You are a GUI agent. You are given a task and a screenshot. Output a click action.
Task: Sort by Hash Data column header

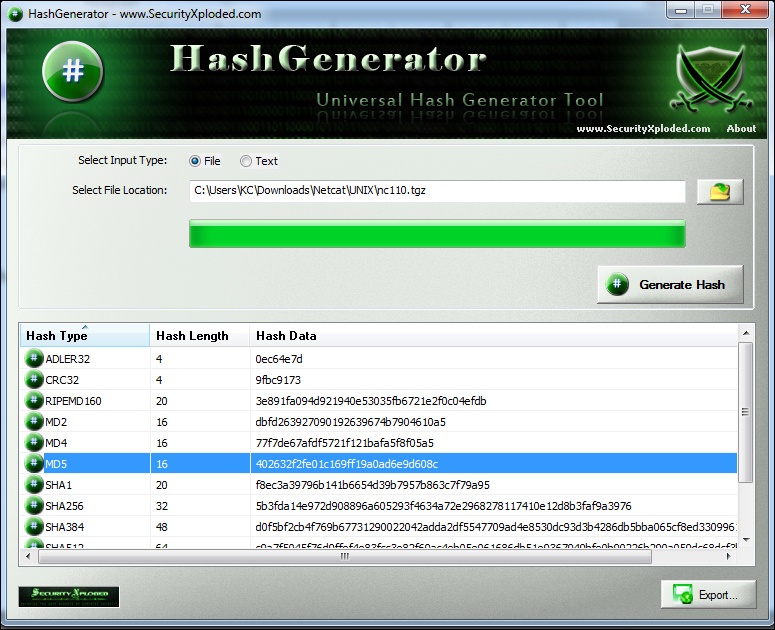[493, 336]
